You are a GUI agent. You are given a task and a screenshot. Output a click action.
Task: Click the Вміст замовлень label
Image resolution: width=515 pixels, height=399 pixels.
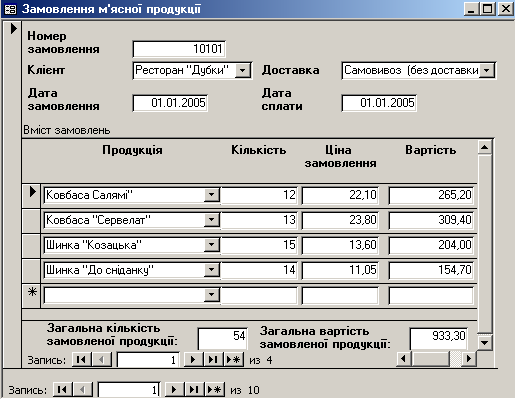[67, 130]
